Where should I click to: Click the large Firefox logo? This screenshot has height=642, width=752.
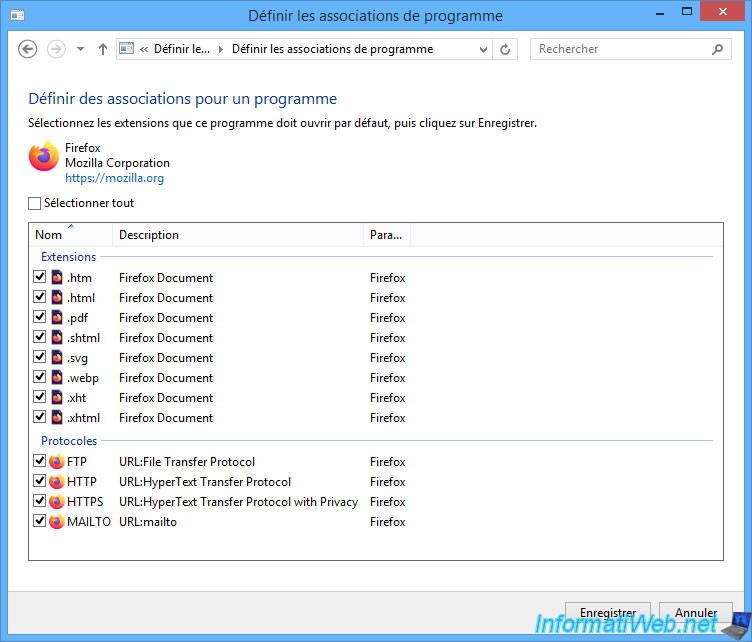(44, 156)
